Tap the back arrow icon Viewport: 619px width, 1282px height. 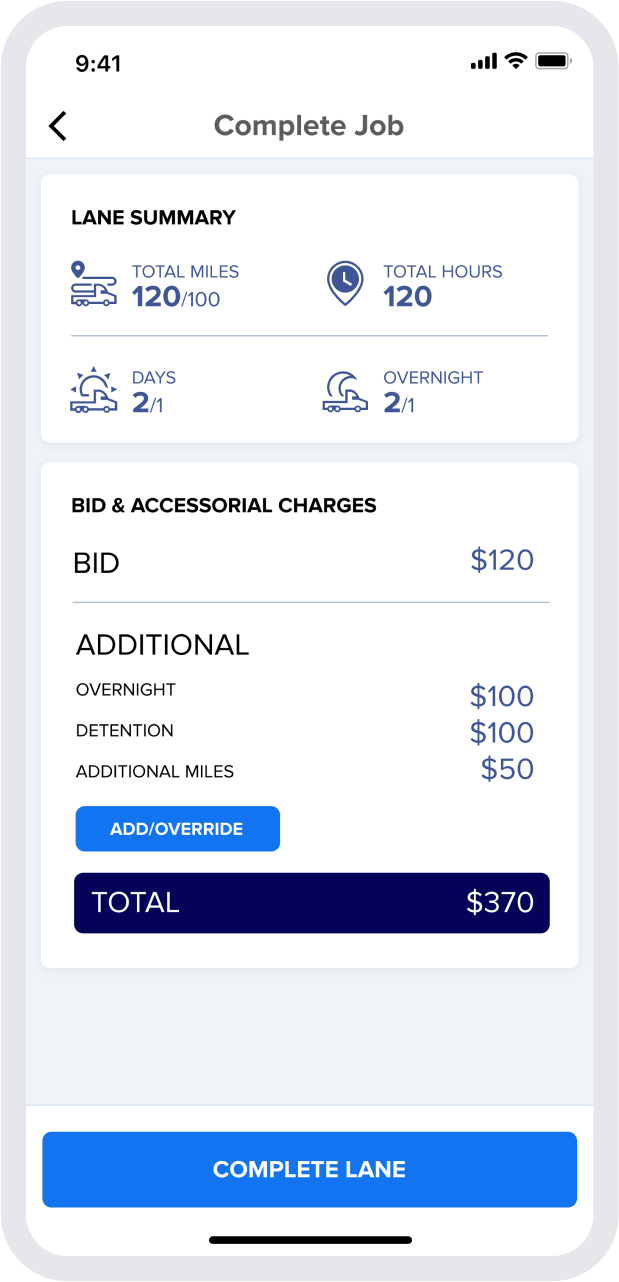(x=58, y=126)
